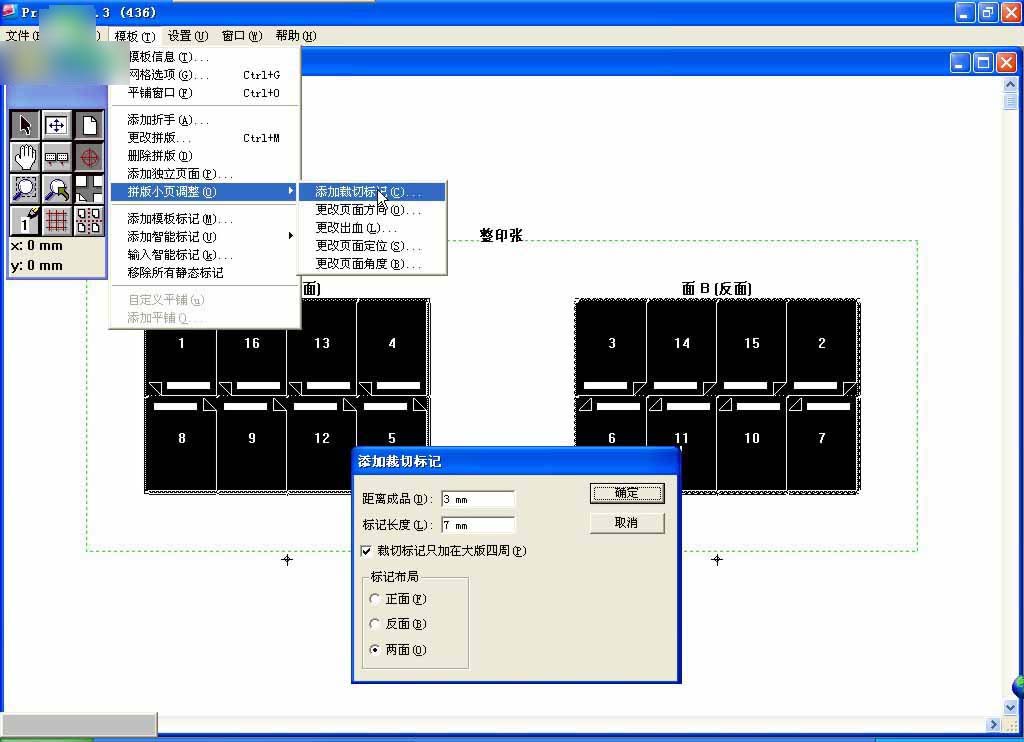Screen dimensions: 1024x742
Task: Click the 标记长度(L) input field
Action: click(478, 524)
